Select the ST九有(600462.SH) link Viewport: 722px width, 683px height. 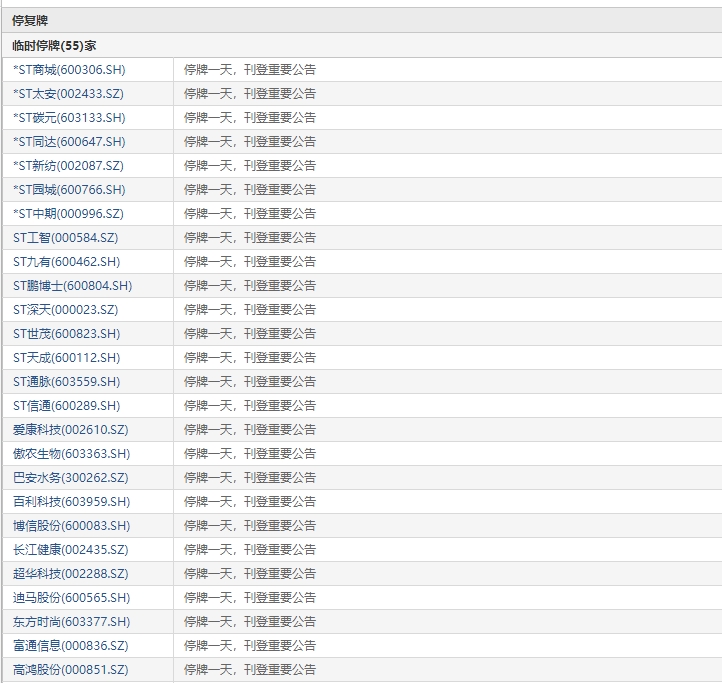click(x=66, y=262)
